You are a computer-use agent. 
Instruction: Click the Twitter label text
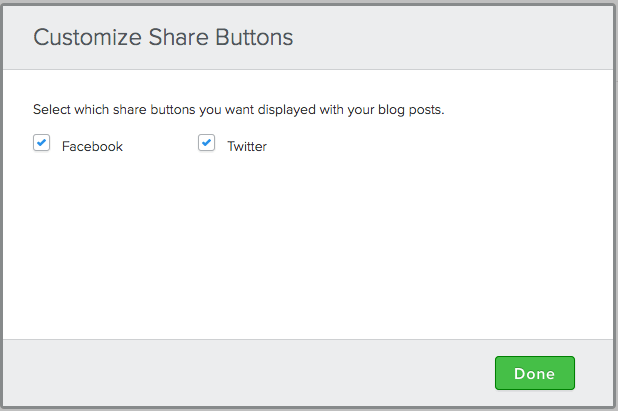tap(247, 147)
